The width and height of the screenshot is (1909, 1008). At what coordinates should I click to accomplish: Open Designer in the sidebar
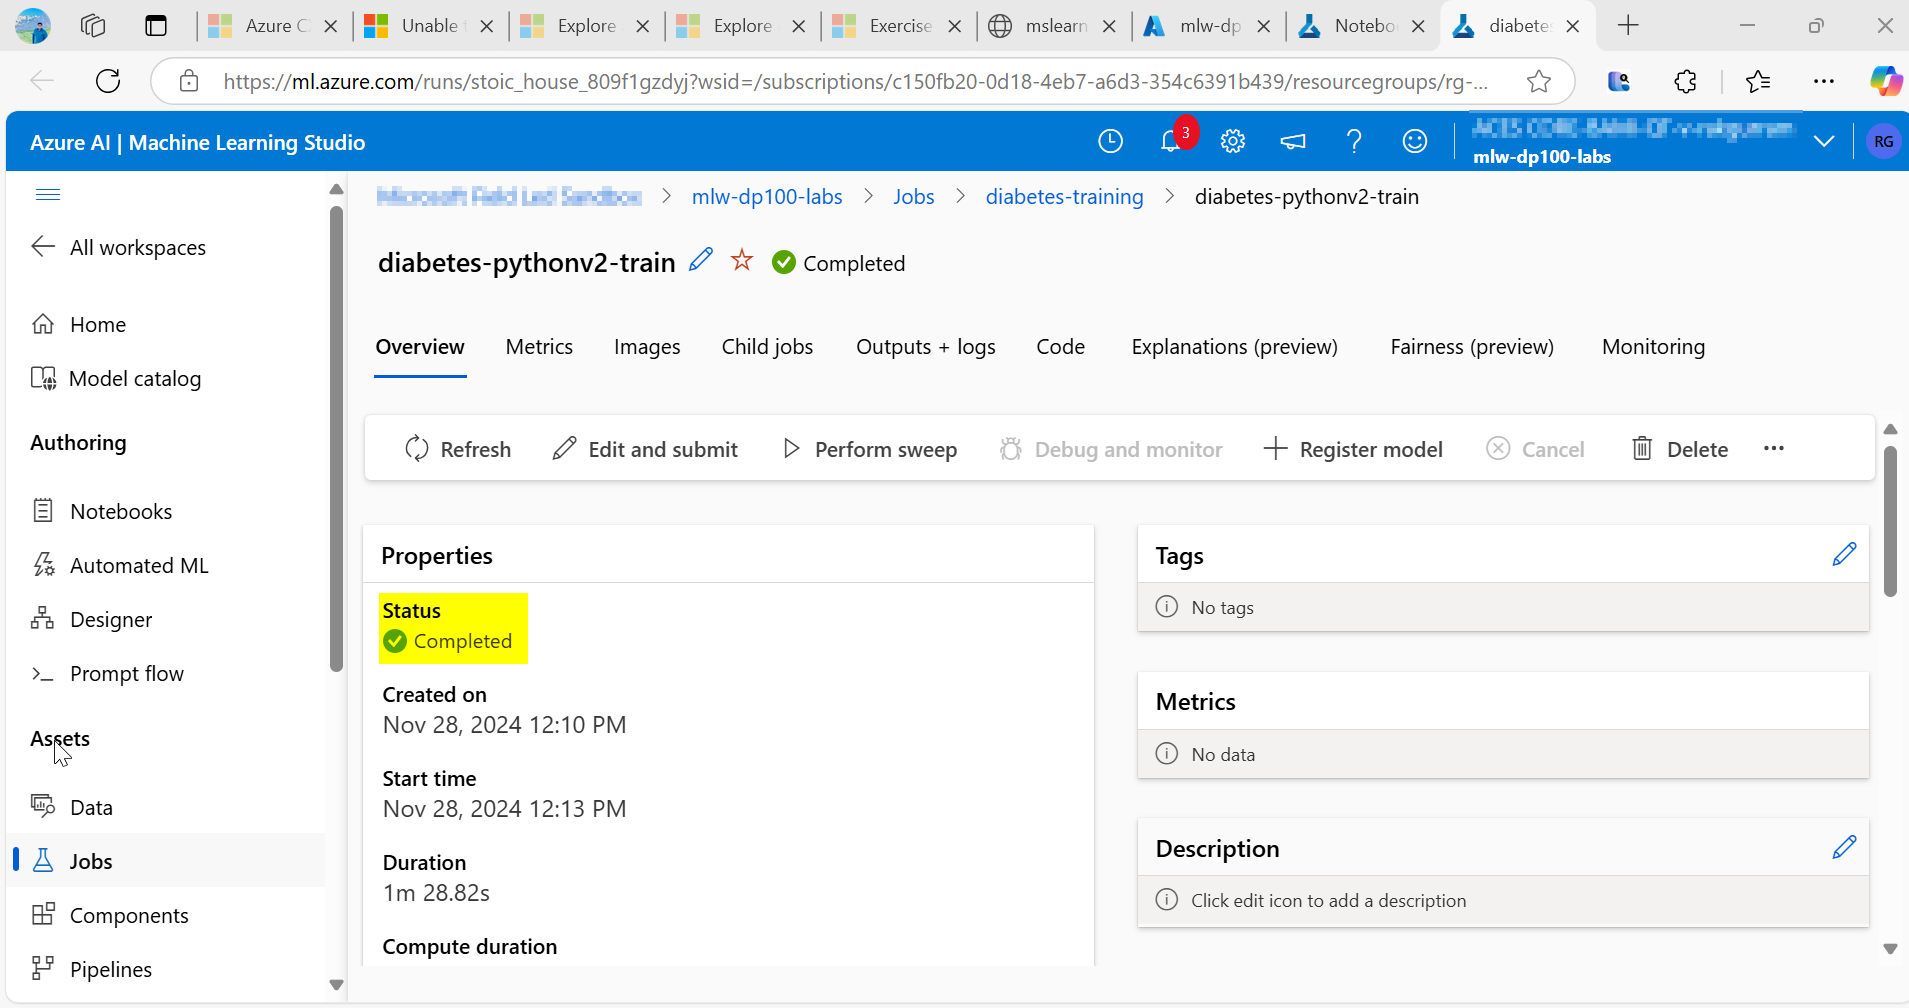coord(92,619)
